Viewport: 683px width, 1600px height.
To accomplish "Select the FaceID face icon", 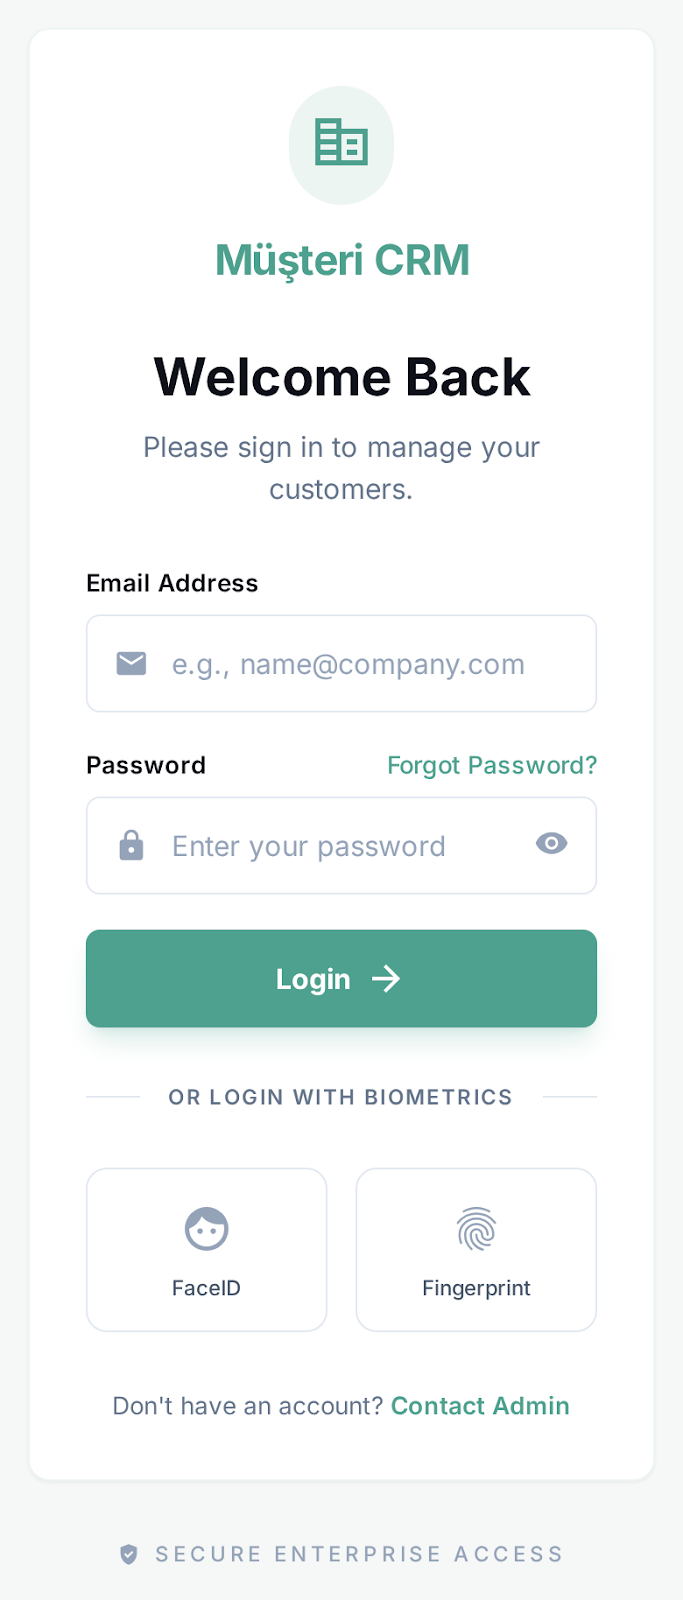I will 206,1228.
